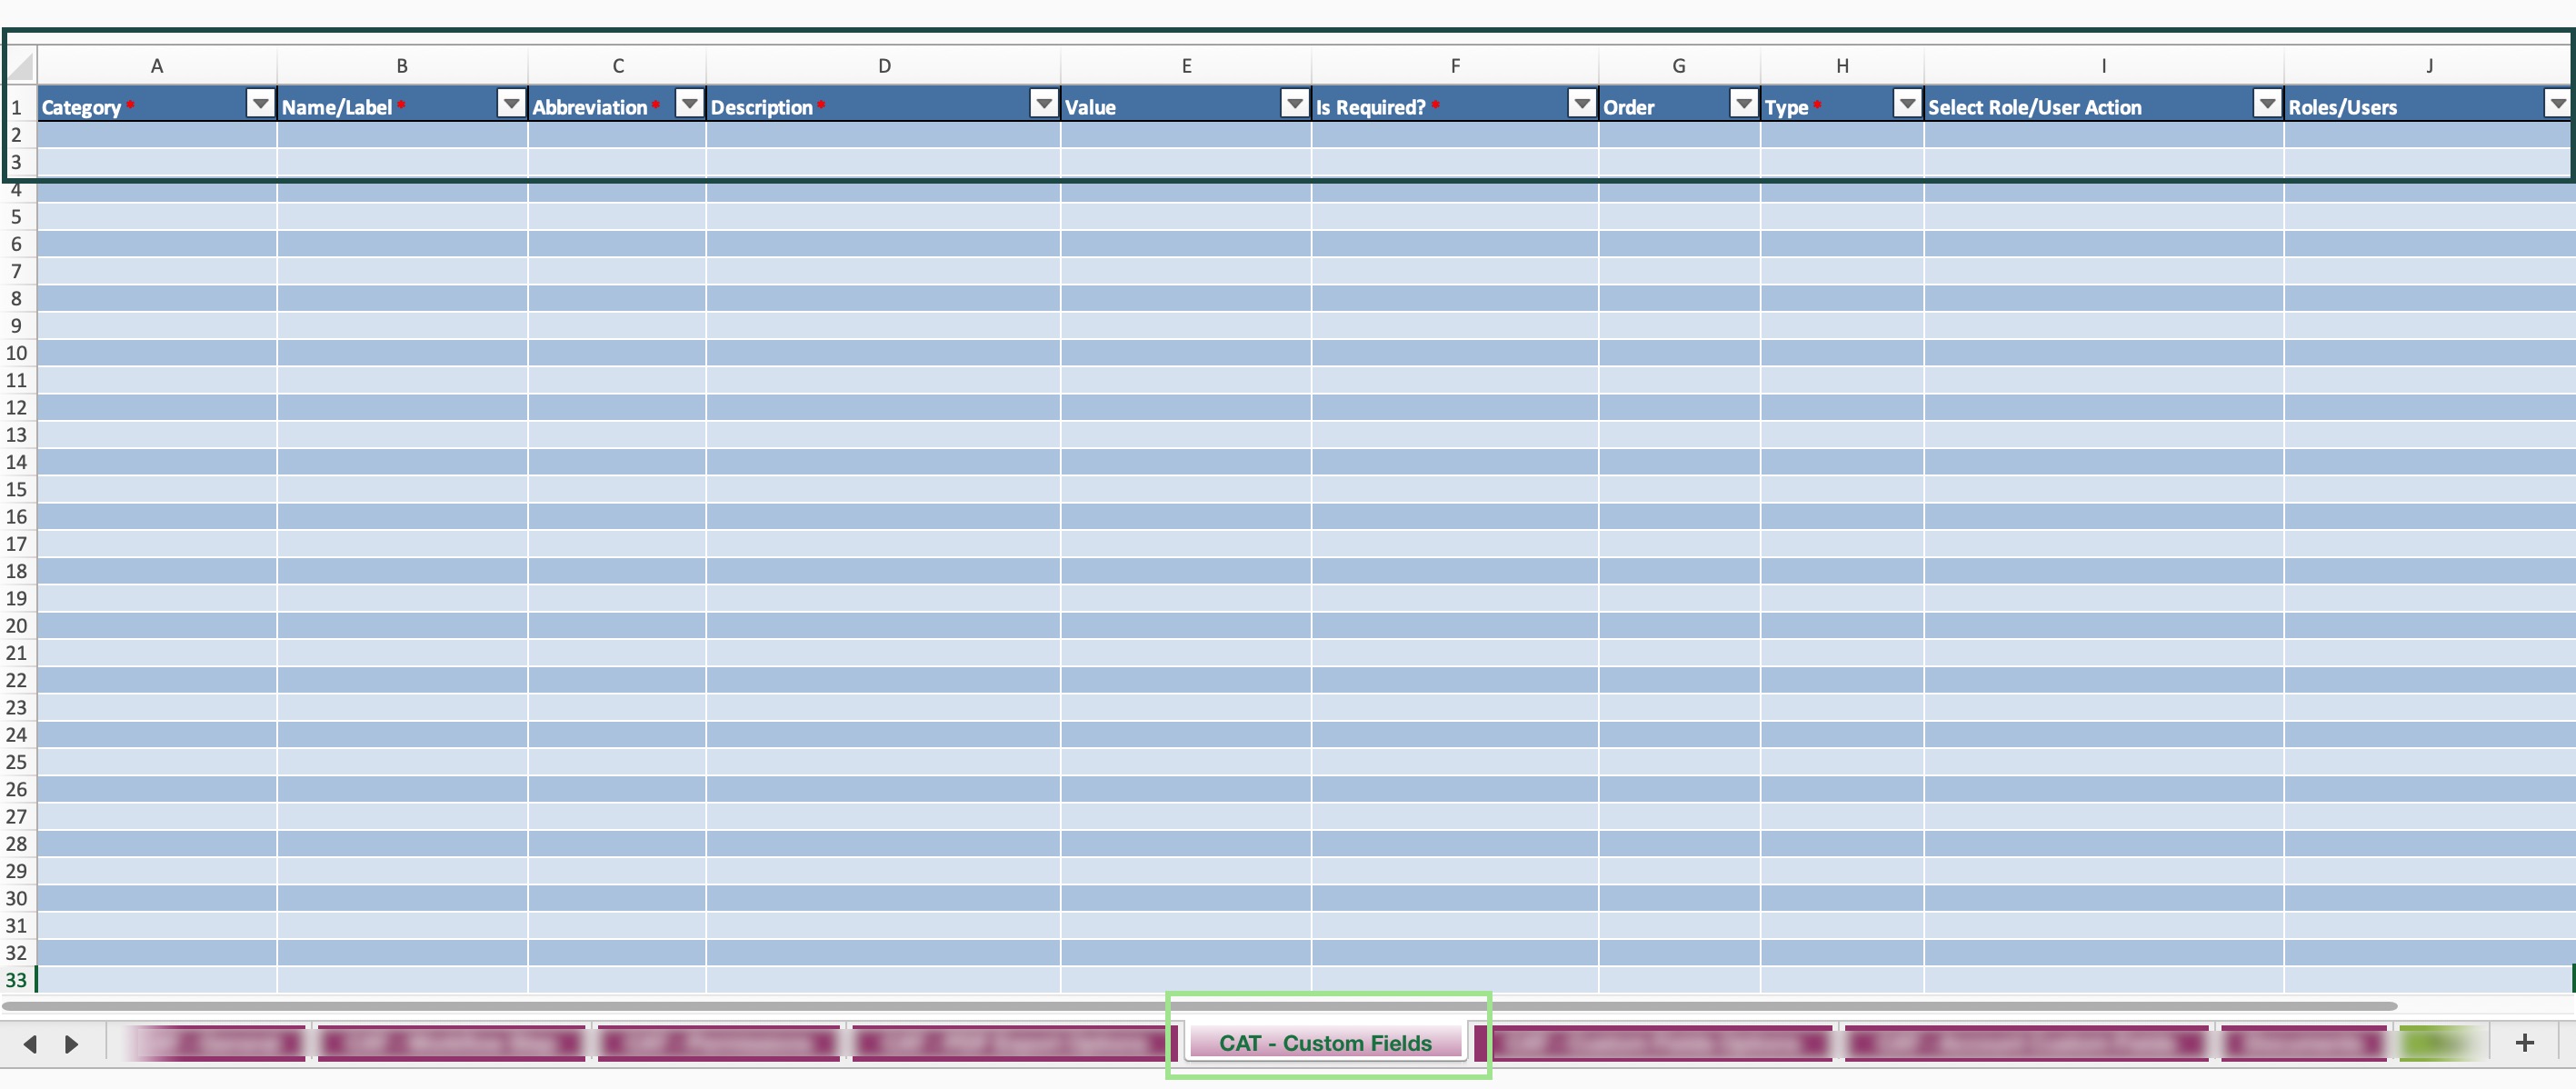Screen dimensions: 2576x1089
Task: Add a new sheet with the plus button
Action: tap(2524, 1043)
